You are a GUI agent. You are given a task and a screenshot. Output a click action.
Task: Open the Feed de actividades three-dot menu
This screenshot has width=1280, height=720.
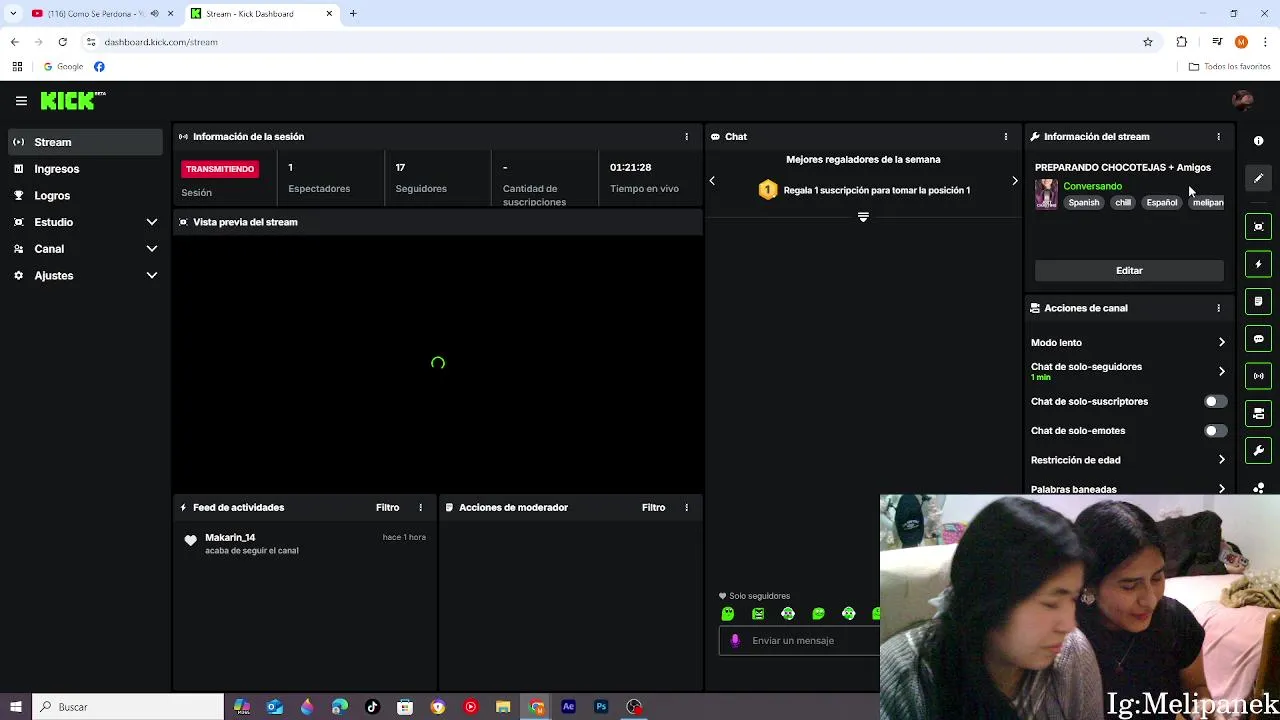[x=420, y=508]
